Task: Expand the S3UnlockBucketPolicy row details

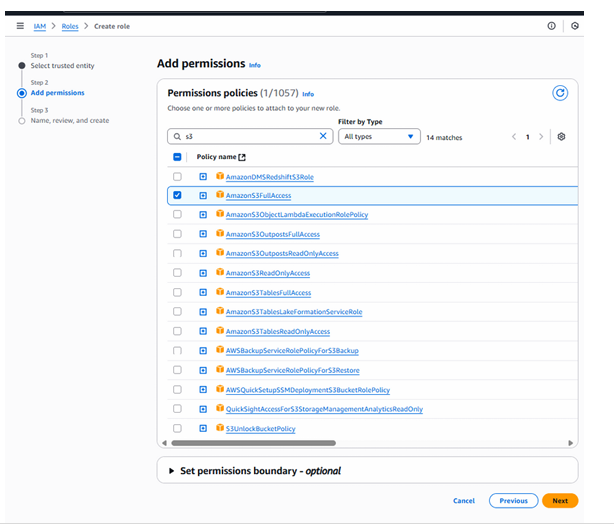Action: coord(203,429)
